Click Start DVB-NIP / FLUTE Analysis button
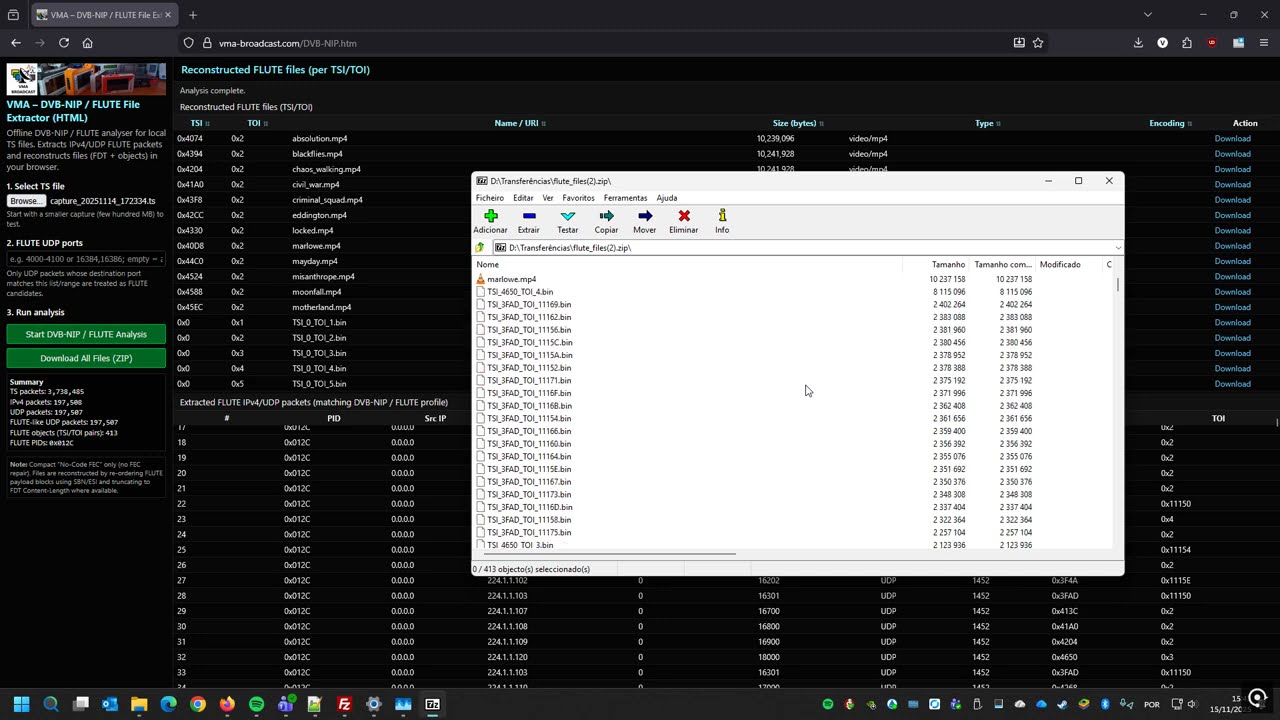1280x720 pixels. click(x=86, y=334)
